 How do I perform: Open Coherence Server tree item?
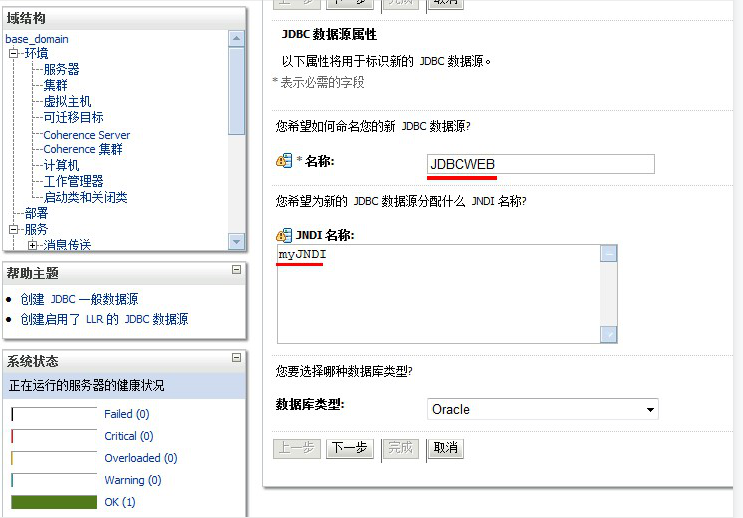point(87,135)
